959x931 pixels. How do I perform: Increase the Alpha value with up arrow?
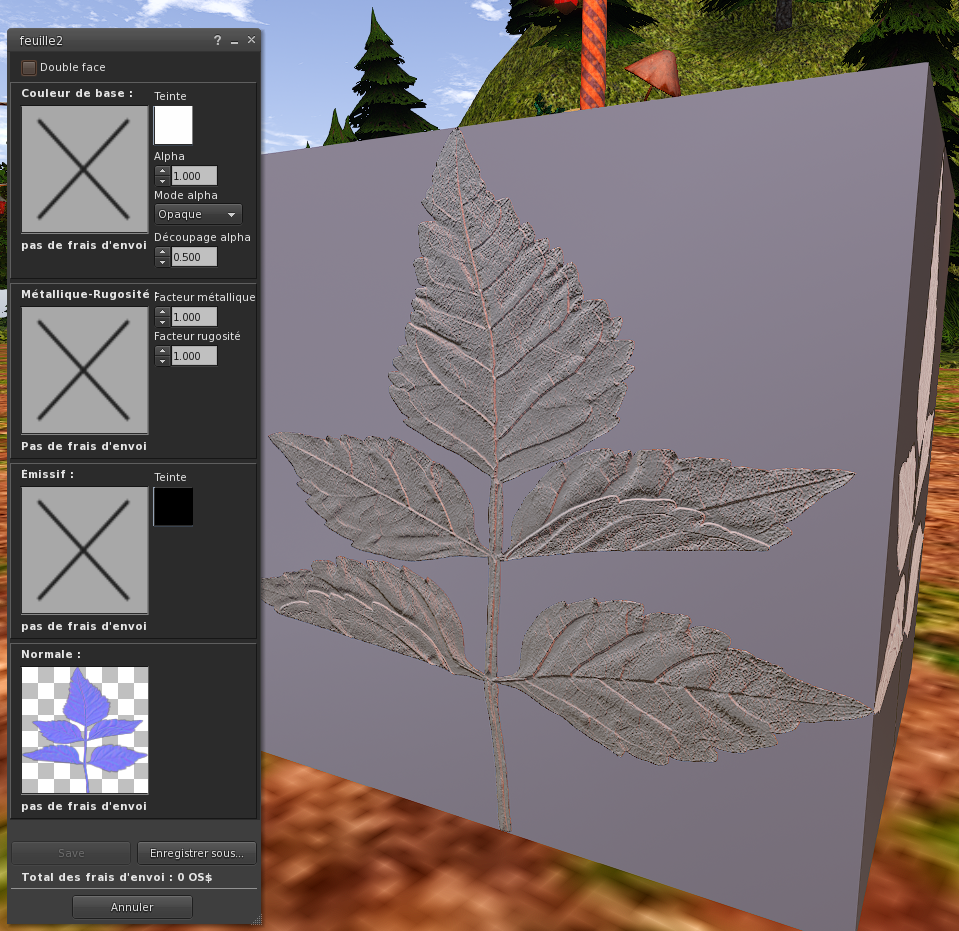point(162,171)
